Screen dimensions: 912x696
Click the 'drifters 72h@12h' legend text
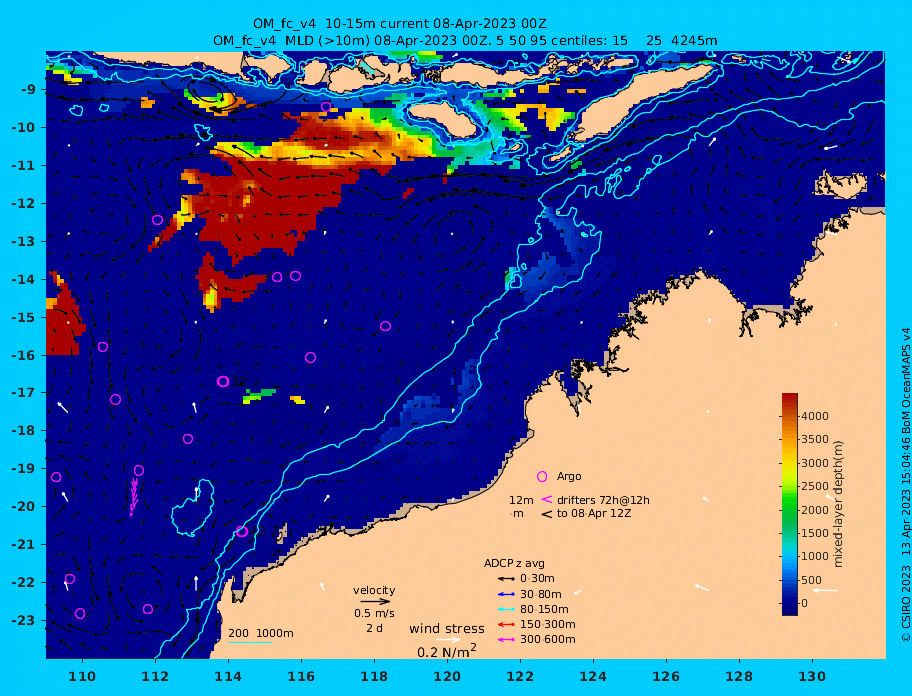[x=603, y=500]
